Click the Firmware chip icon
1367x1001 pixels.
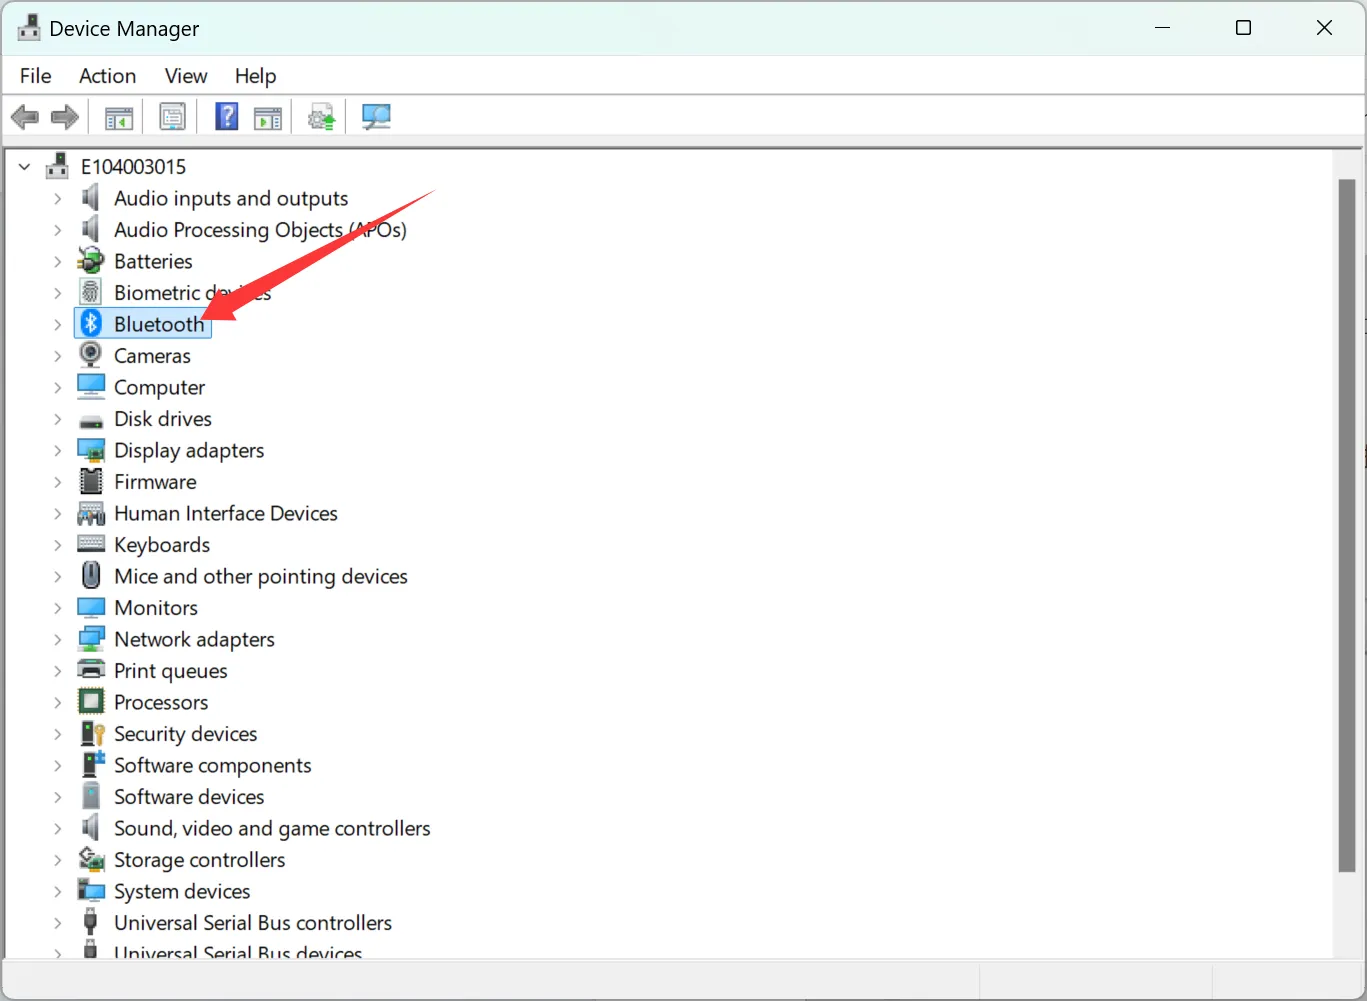click(91, 481)
